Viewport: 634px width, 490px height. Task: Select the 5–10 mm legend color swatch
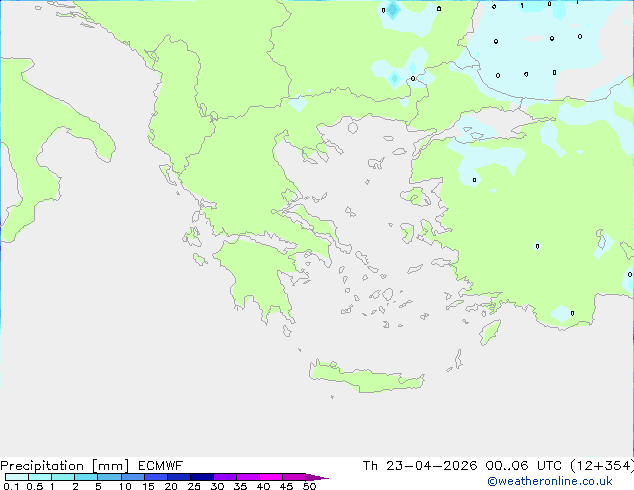click(x=109, y=477)
